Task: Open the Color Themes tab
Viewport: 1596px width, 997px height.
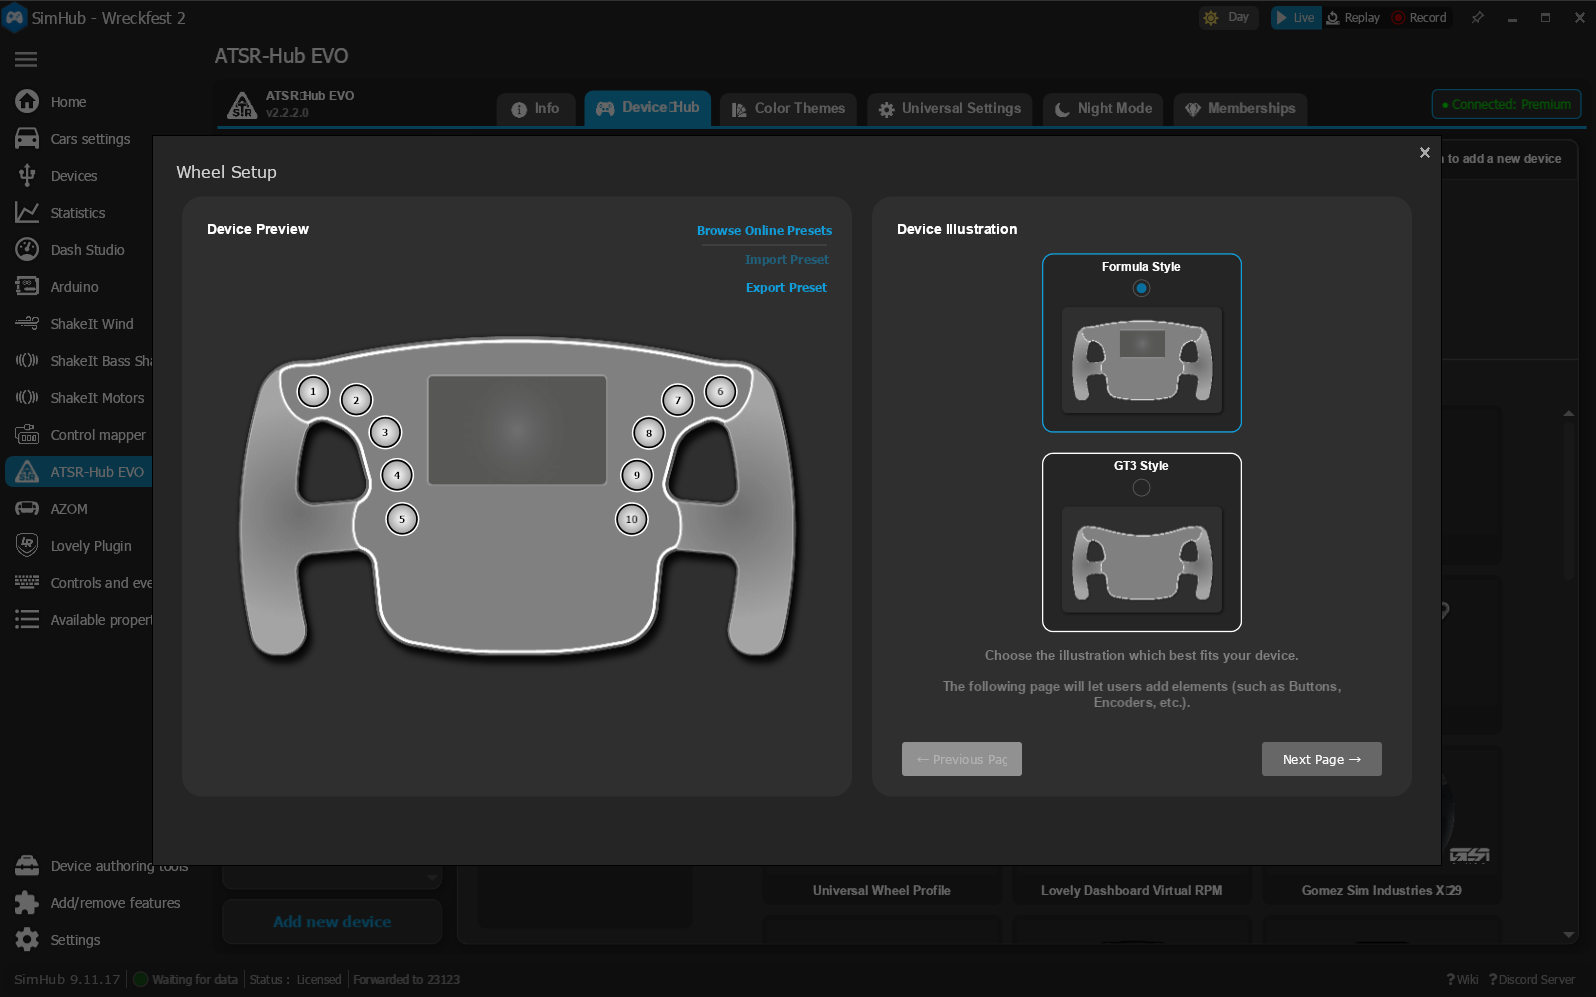Action: point(788,109)
